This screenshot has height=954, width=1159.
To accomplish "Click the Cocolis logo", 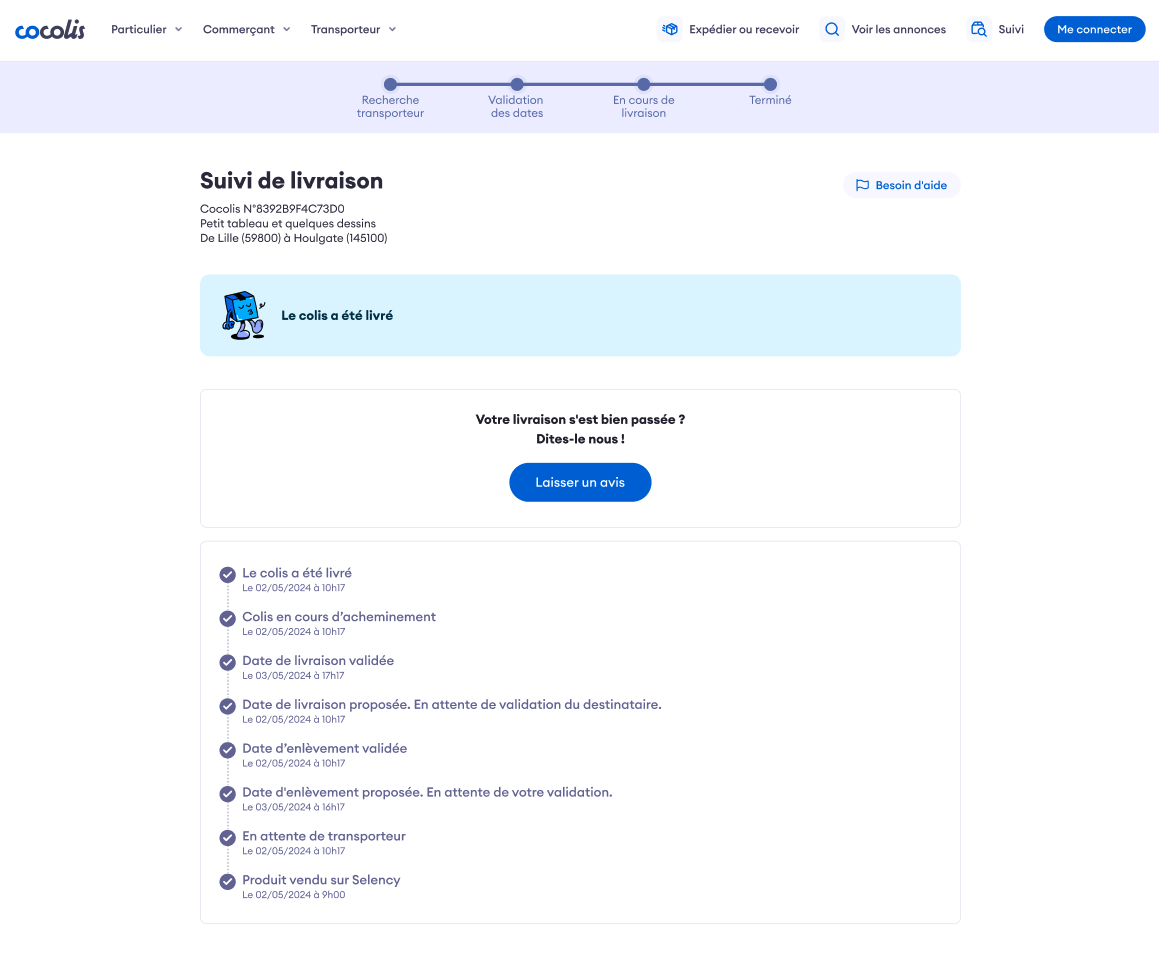I will [50, 30].
